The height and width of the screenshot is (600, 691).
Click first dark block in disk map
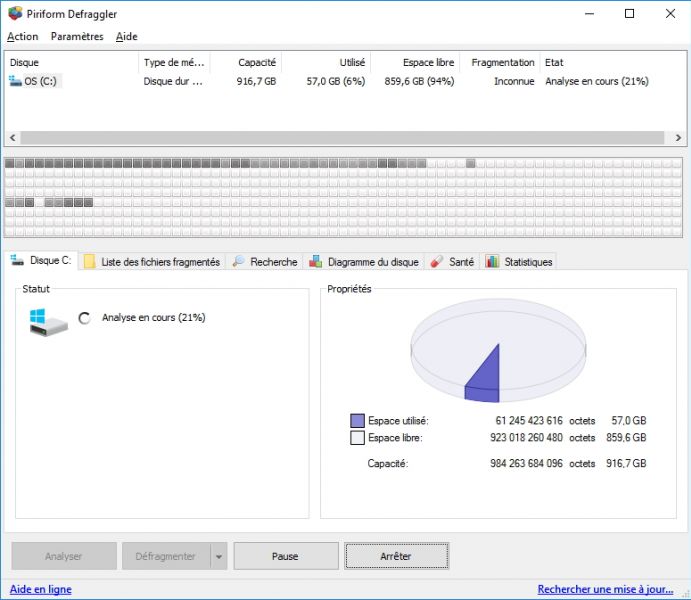click(9, 163)
